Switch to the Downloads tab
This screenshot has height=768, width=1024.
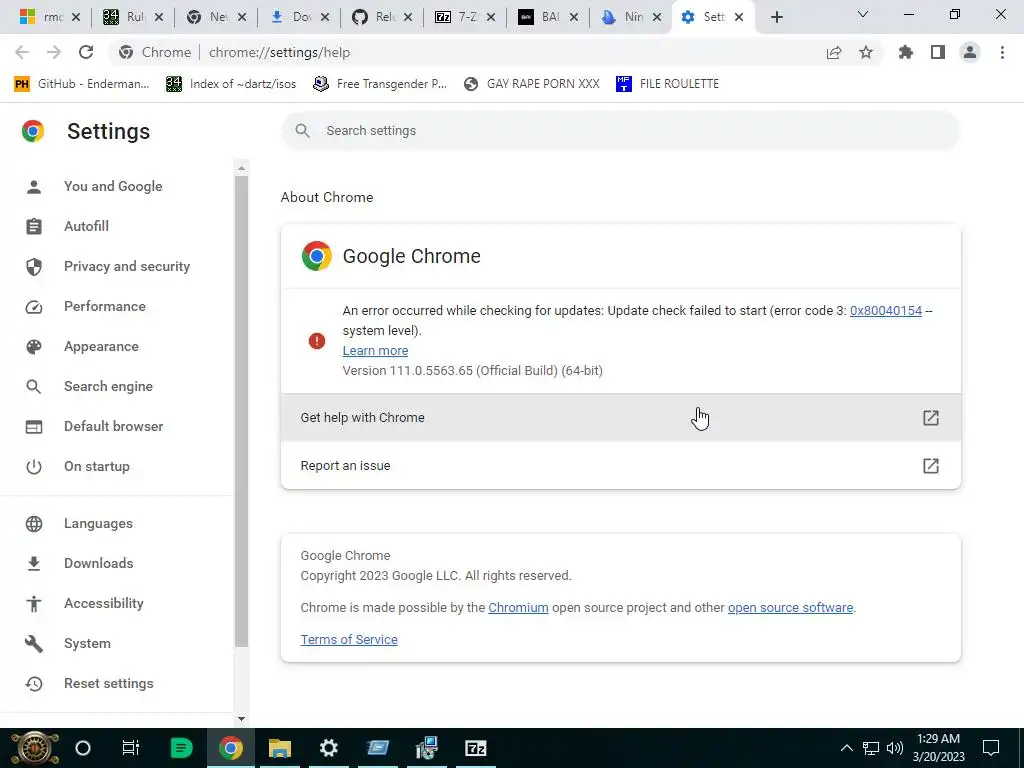pyautogui.click(x=298, y=17)
